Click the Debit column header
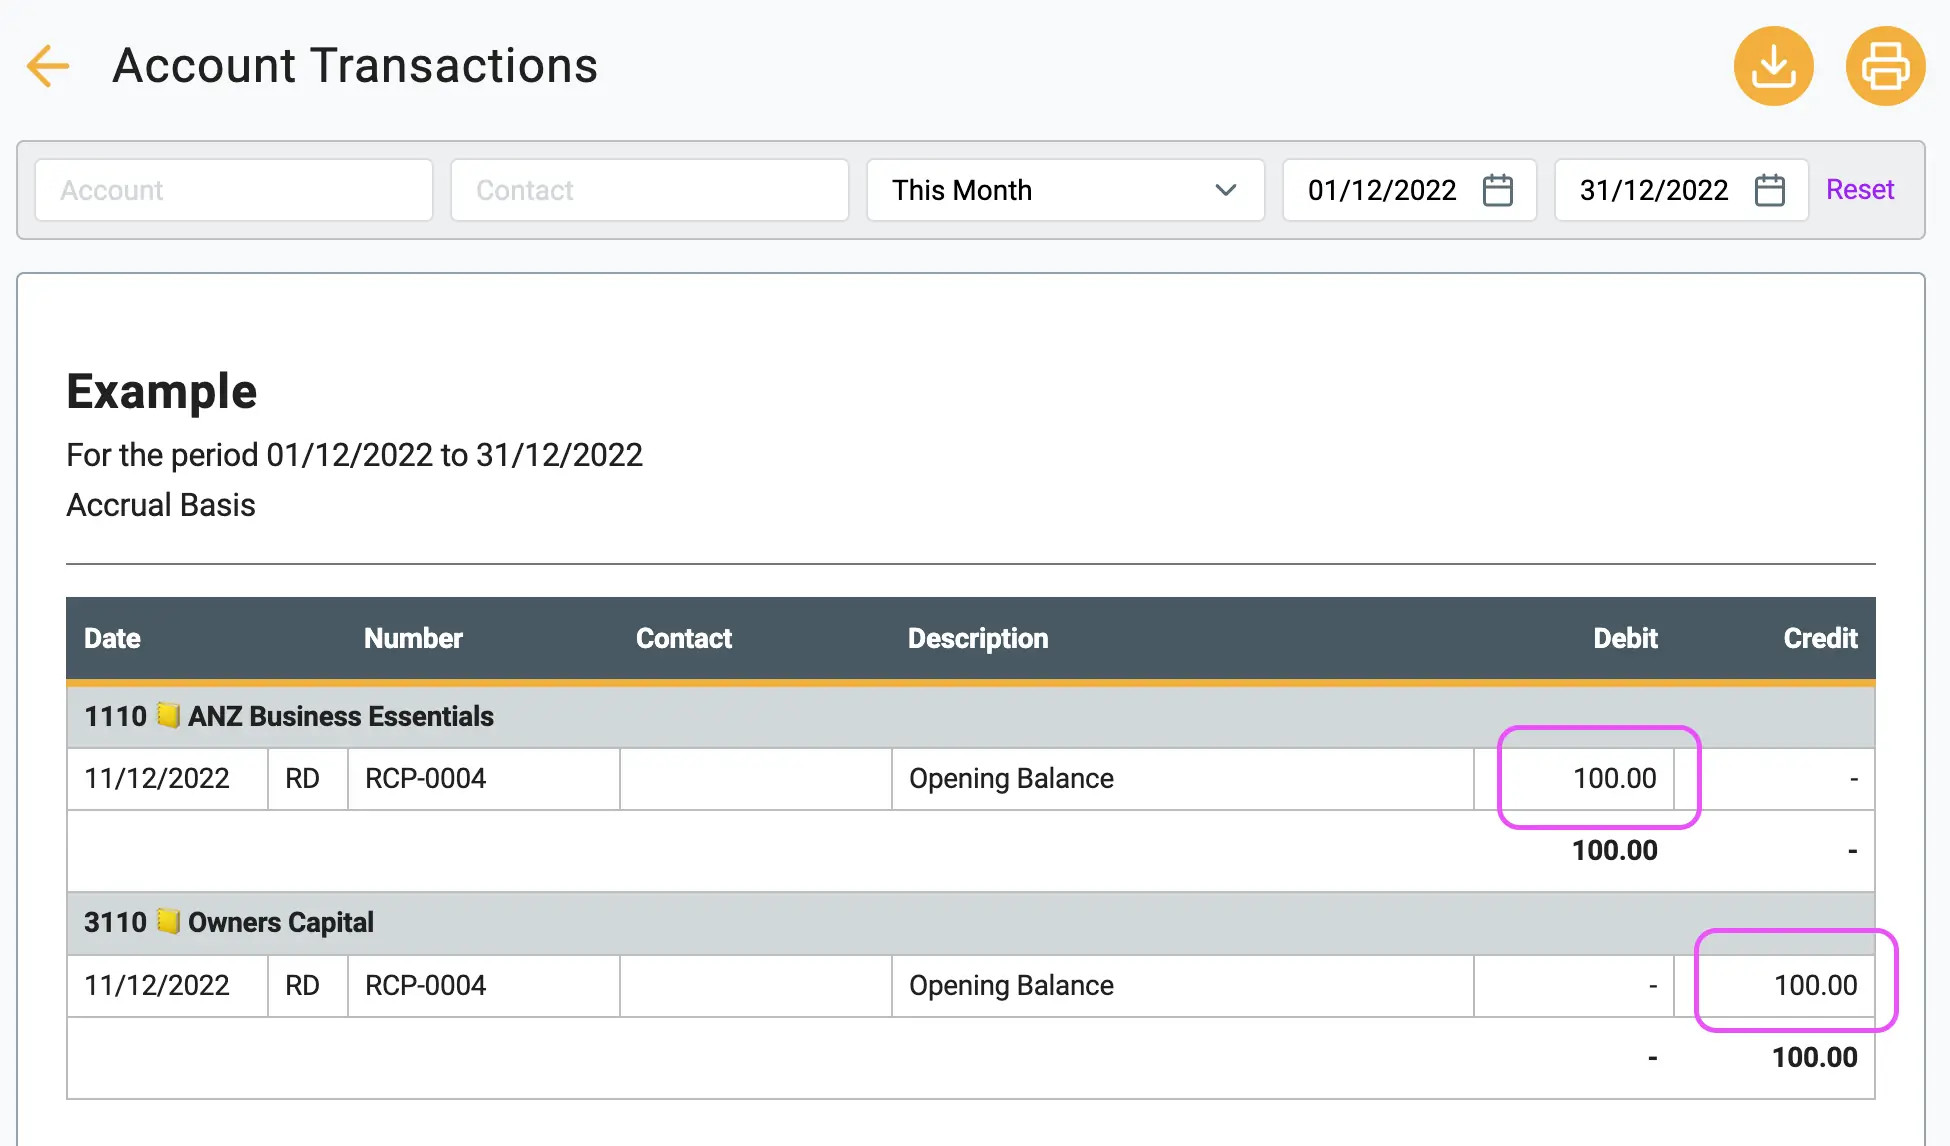The height and width of the screenshot is (1146, 1950). tap(1625, 638)
